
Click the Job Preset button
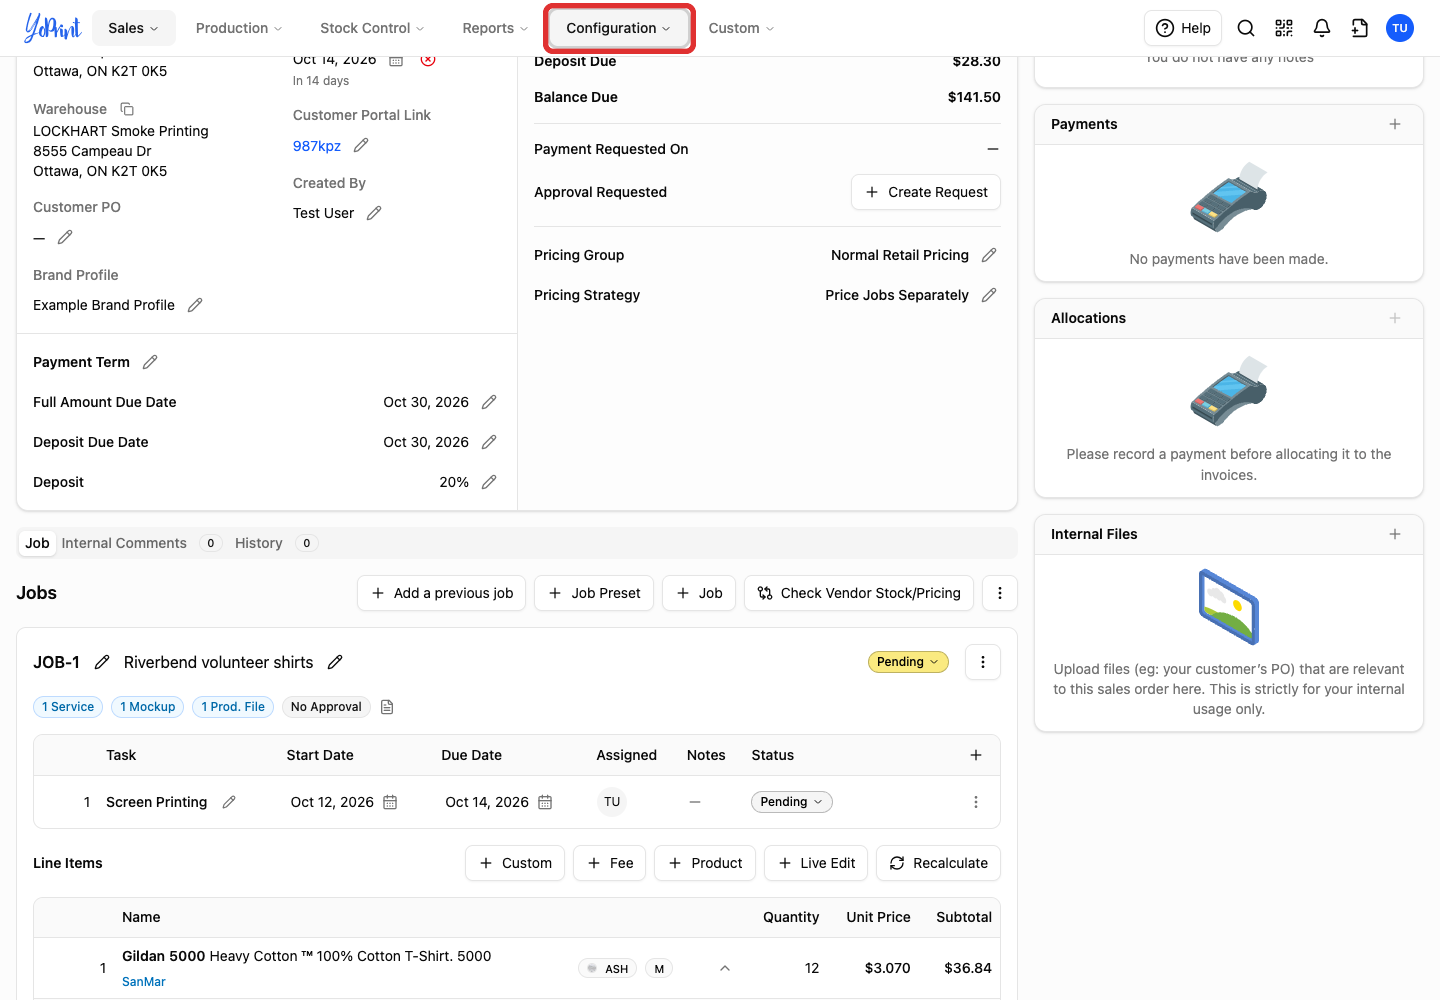594,593
